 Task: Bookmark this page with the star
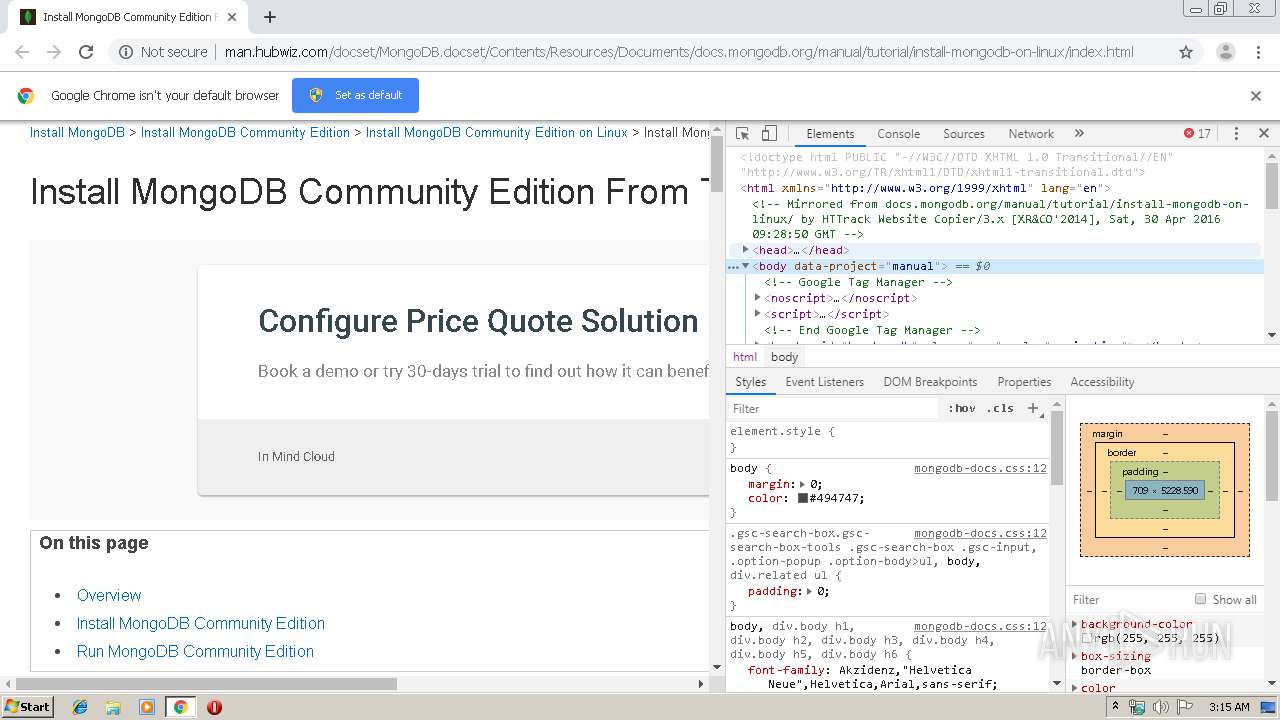point(1186,52)
